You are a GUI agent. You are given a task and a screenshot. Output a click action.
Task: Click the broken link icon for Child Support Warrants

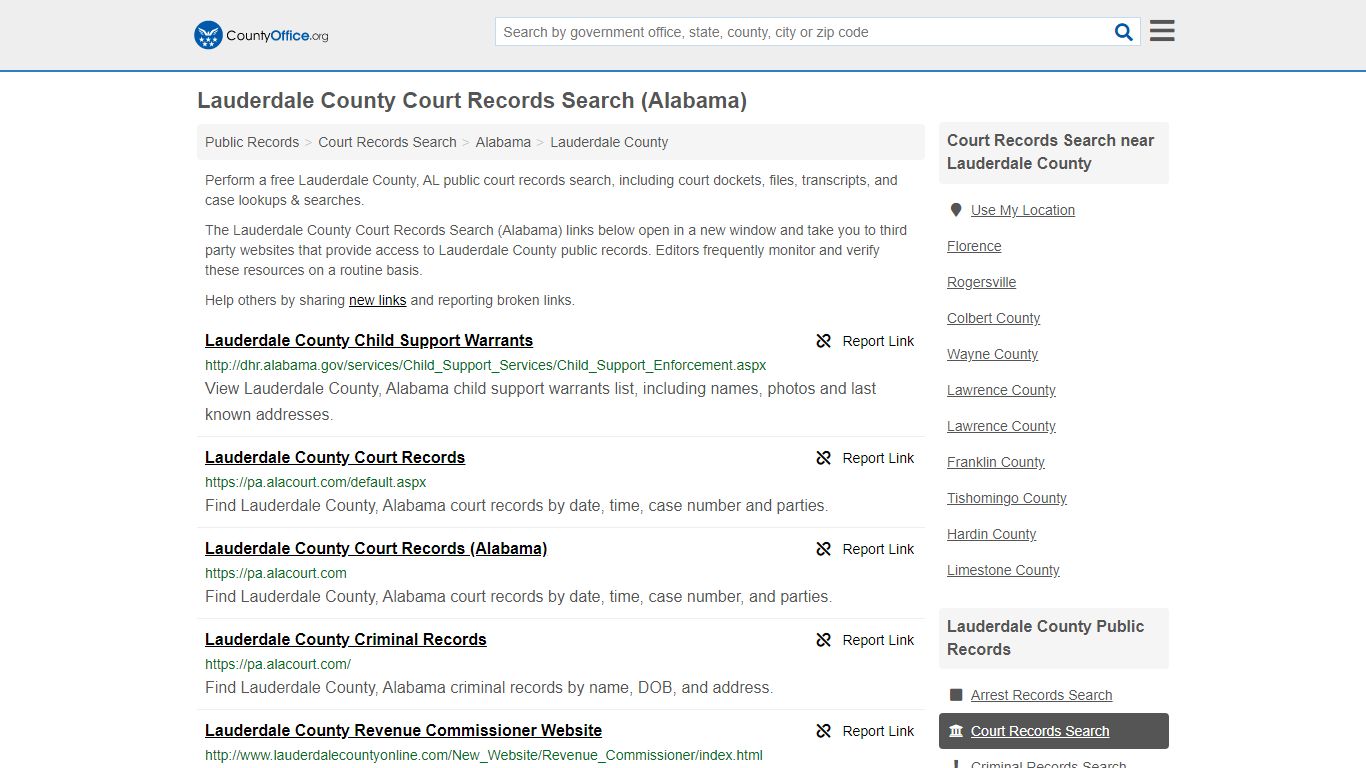tap(824, 341)
